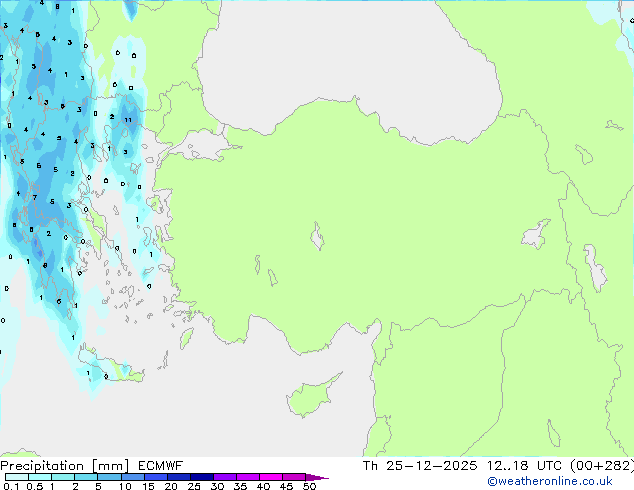Image resolution: width=634 pixels, height=490 pixels.
Task: Click the legend label '10'
Action: (125, 486)
